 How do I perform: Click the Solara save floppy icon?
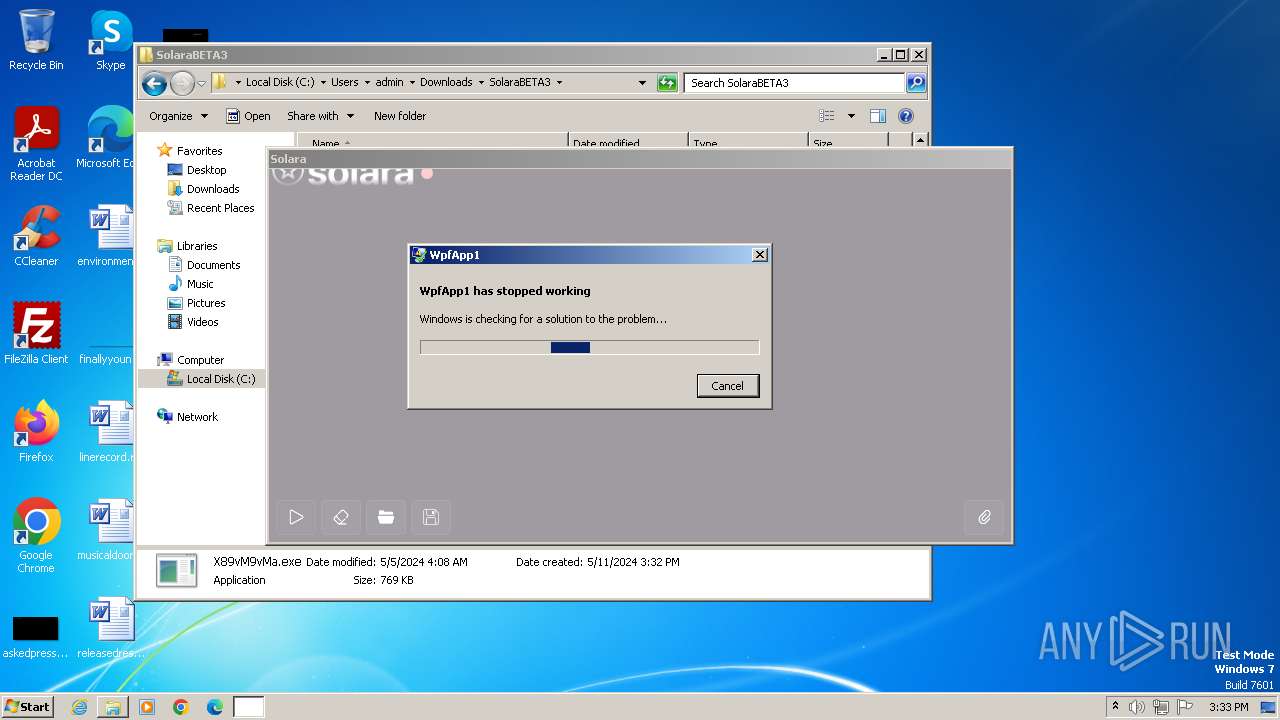point(431,517)
